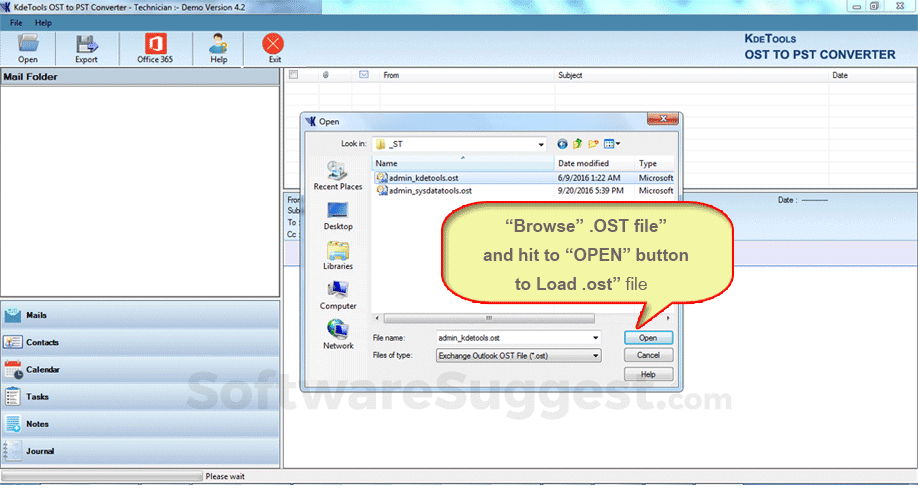Click the Export toolbar icon

point(86,48)
